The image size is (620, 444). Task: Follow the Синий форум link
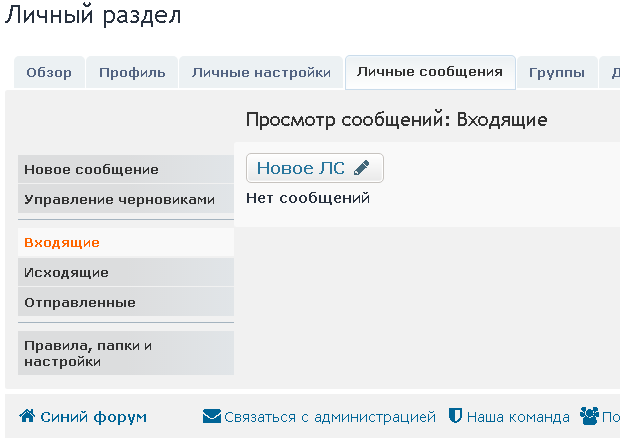tap(93, 417)
